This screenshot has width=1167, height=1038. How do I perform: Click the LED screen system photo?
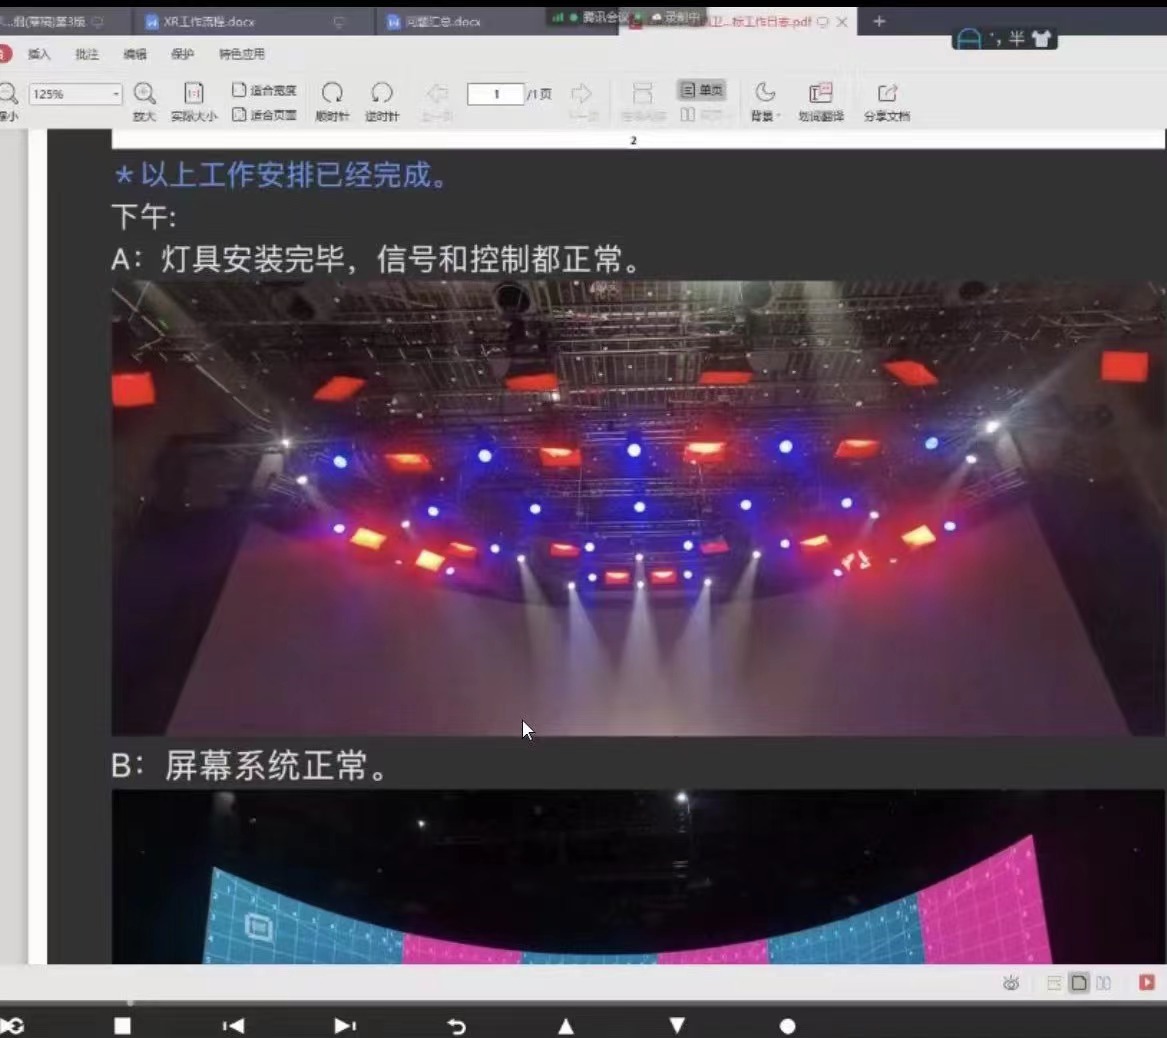[x=639, y=877]
